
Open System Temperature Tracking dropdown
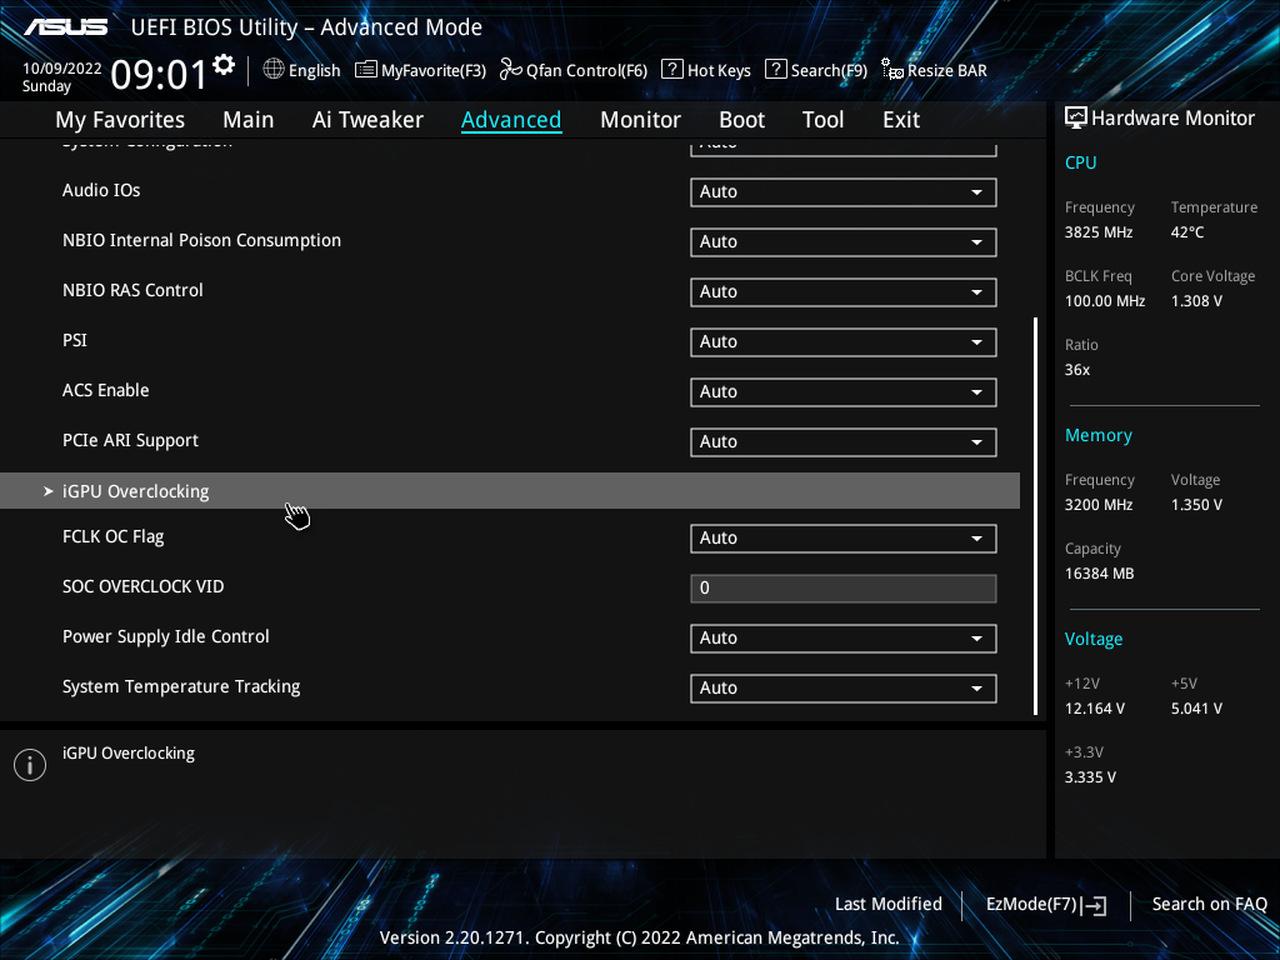click(x=843, y=688)
